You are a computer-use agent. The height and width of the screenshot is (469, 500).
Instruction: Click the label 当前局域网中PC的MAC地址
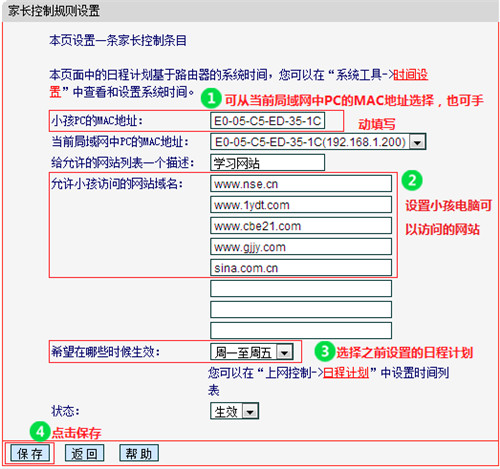[x=120, y=142]
